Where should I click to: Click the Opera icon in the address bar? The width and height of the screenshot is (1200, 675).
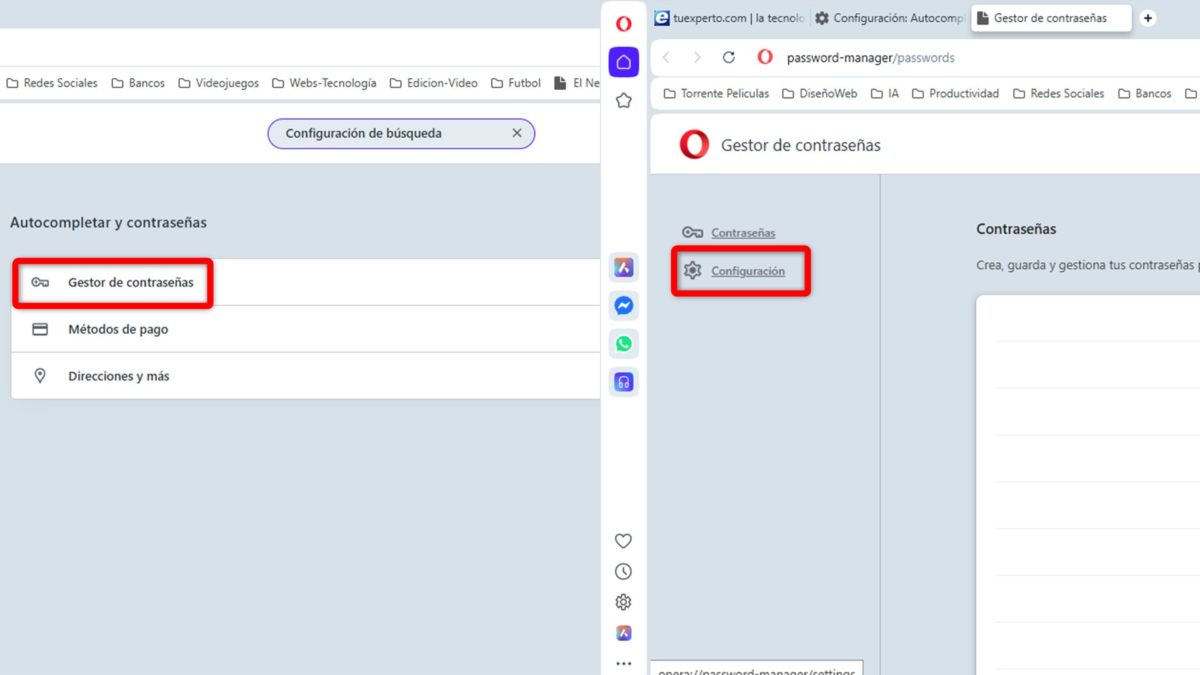(765, 58)
